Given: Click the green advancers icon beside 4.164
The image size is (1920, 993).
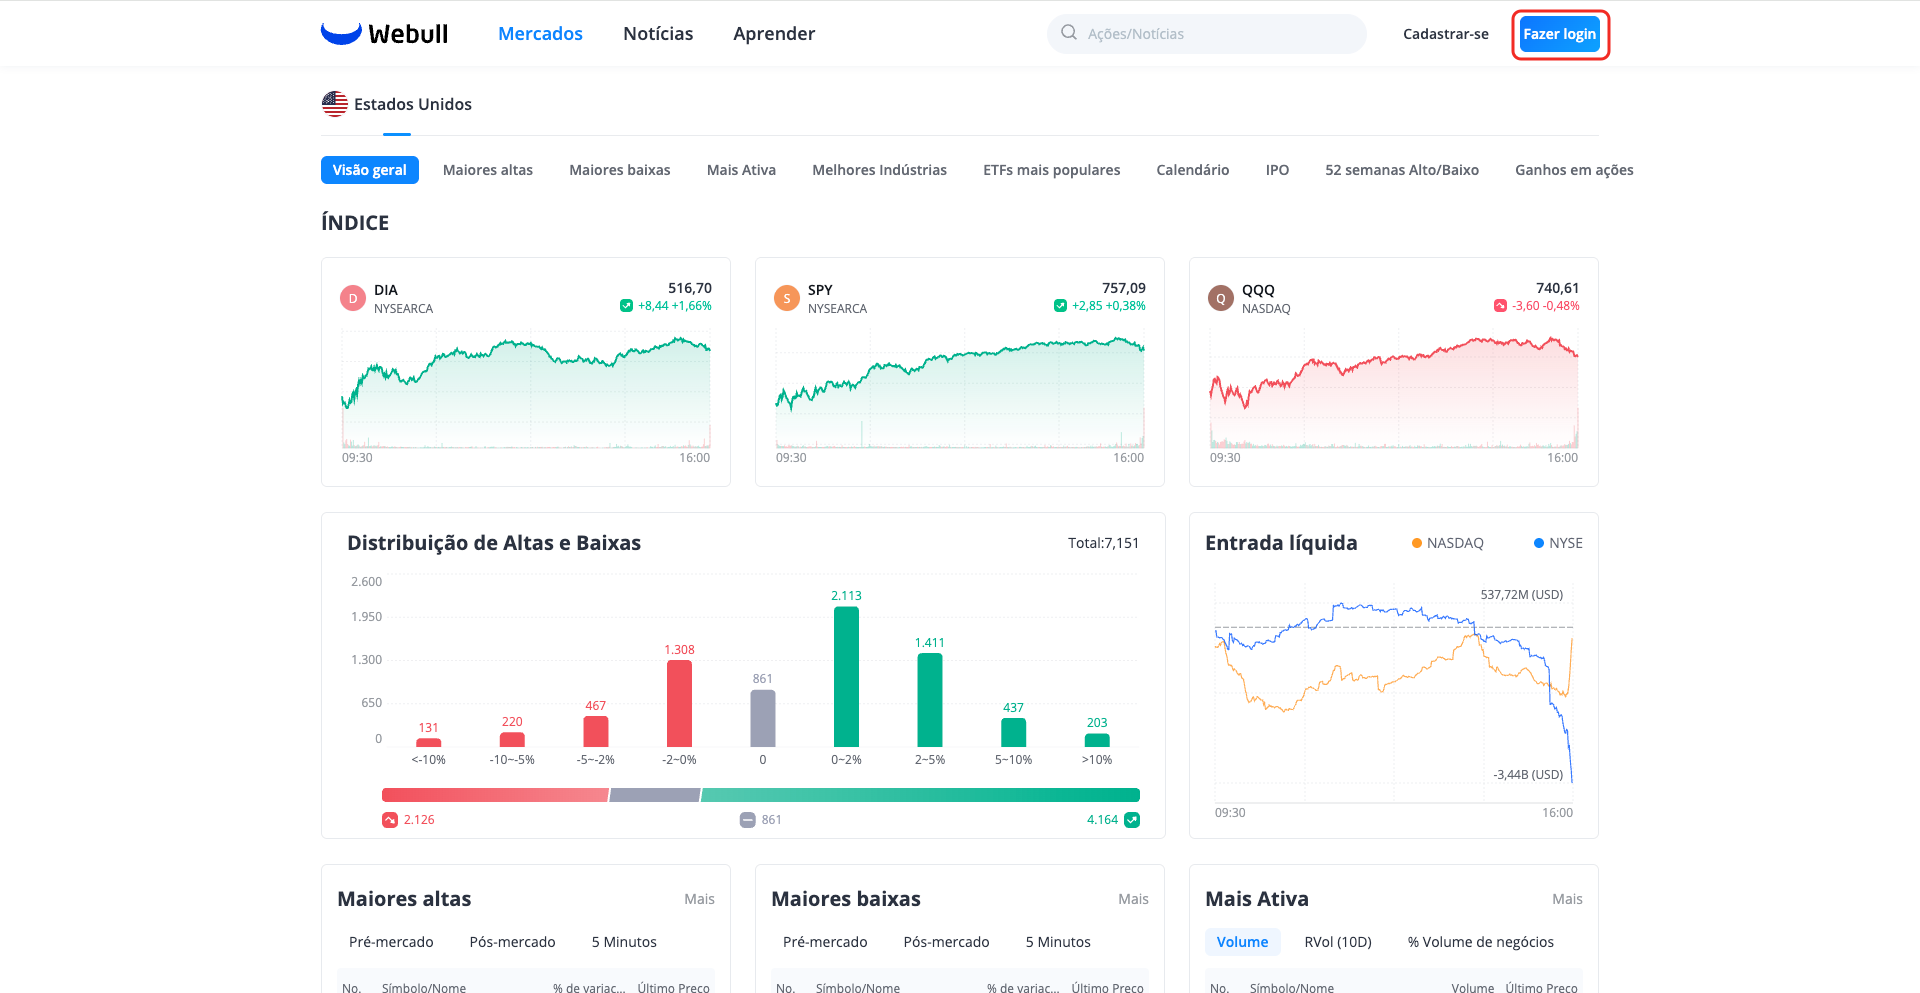Looking at the screenshot, I should coord(1132,820).
